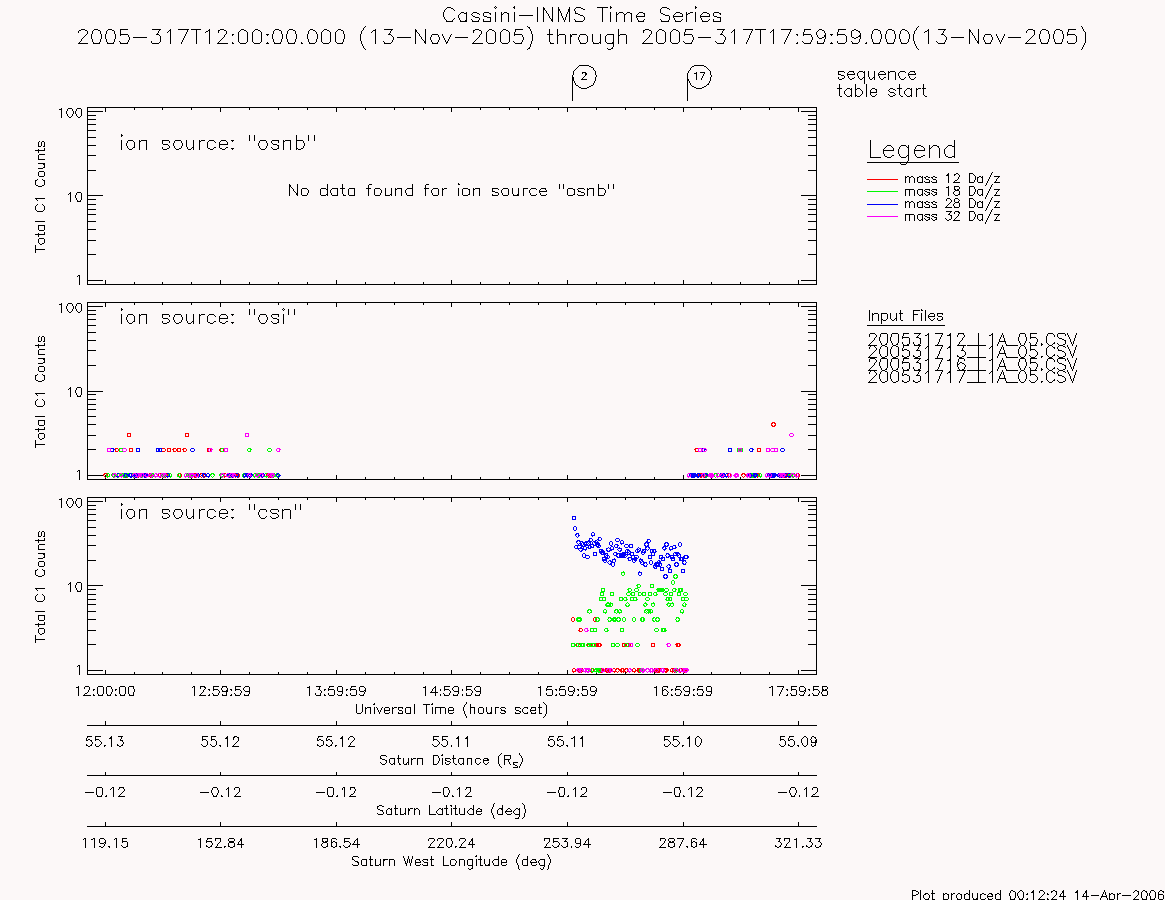Select the blue mass 28 Da/z legend line
1165x900 pixels.
[883, 204]
